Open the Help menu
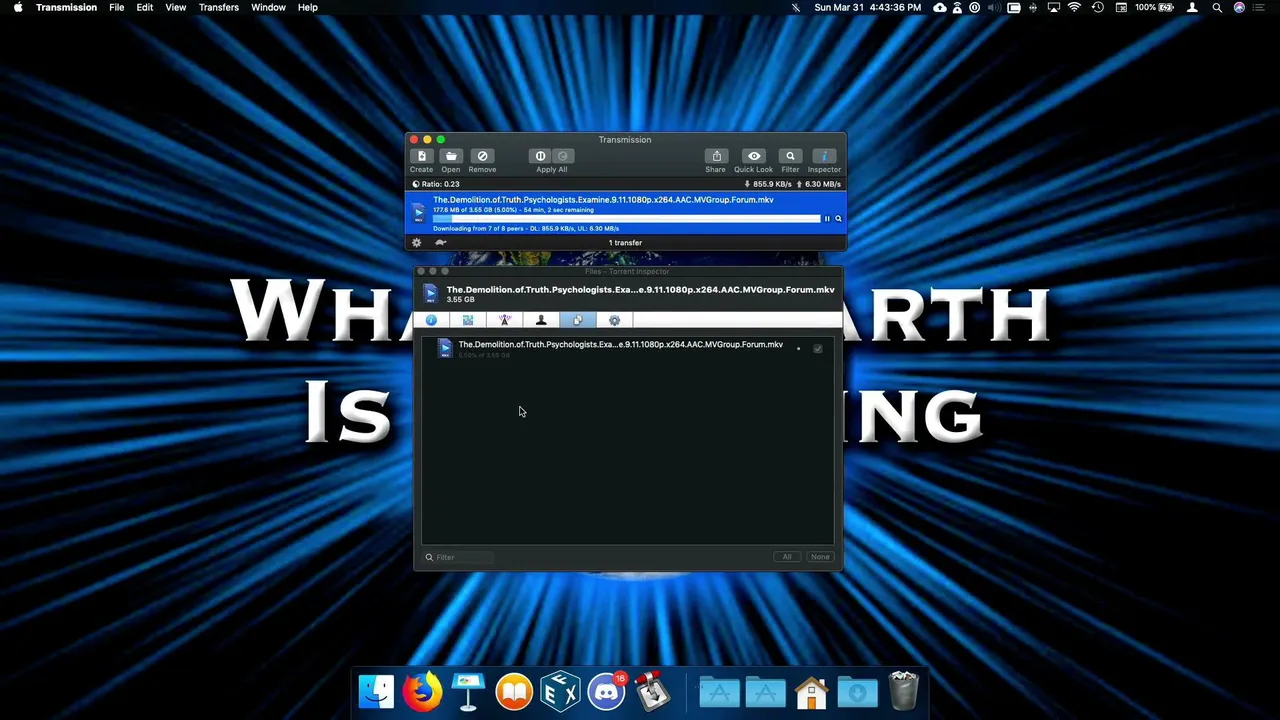This screenshot has width=1280, height=720. [x=308, y=8]
